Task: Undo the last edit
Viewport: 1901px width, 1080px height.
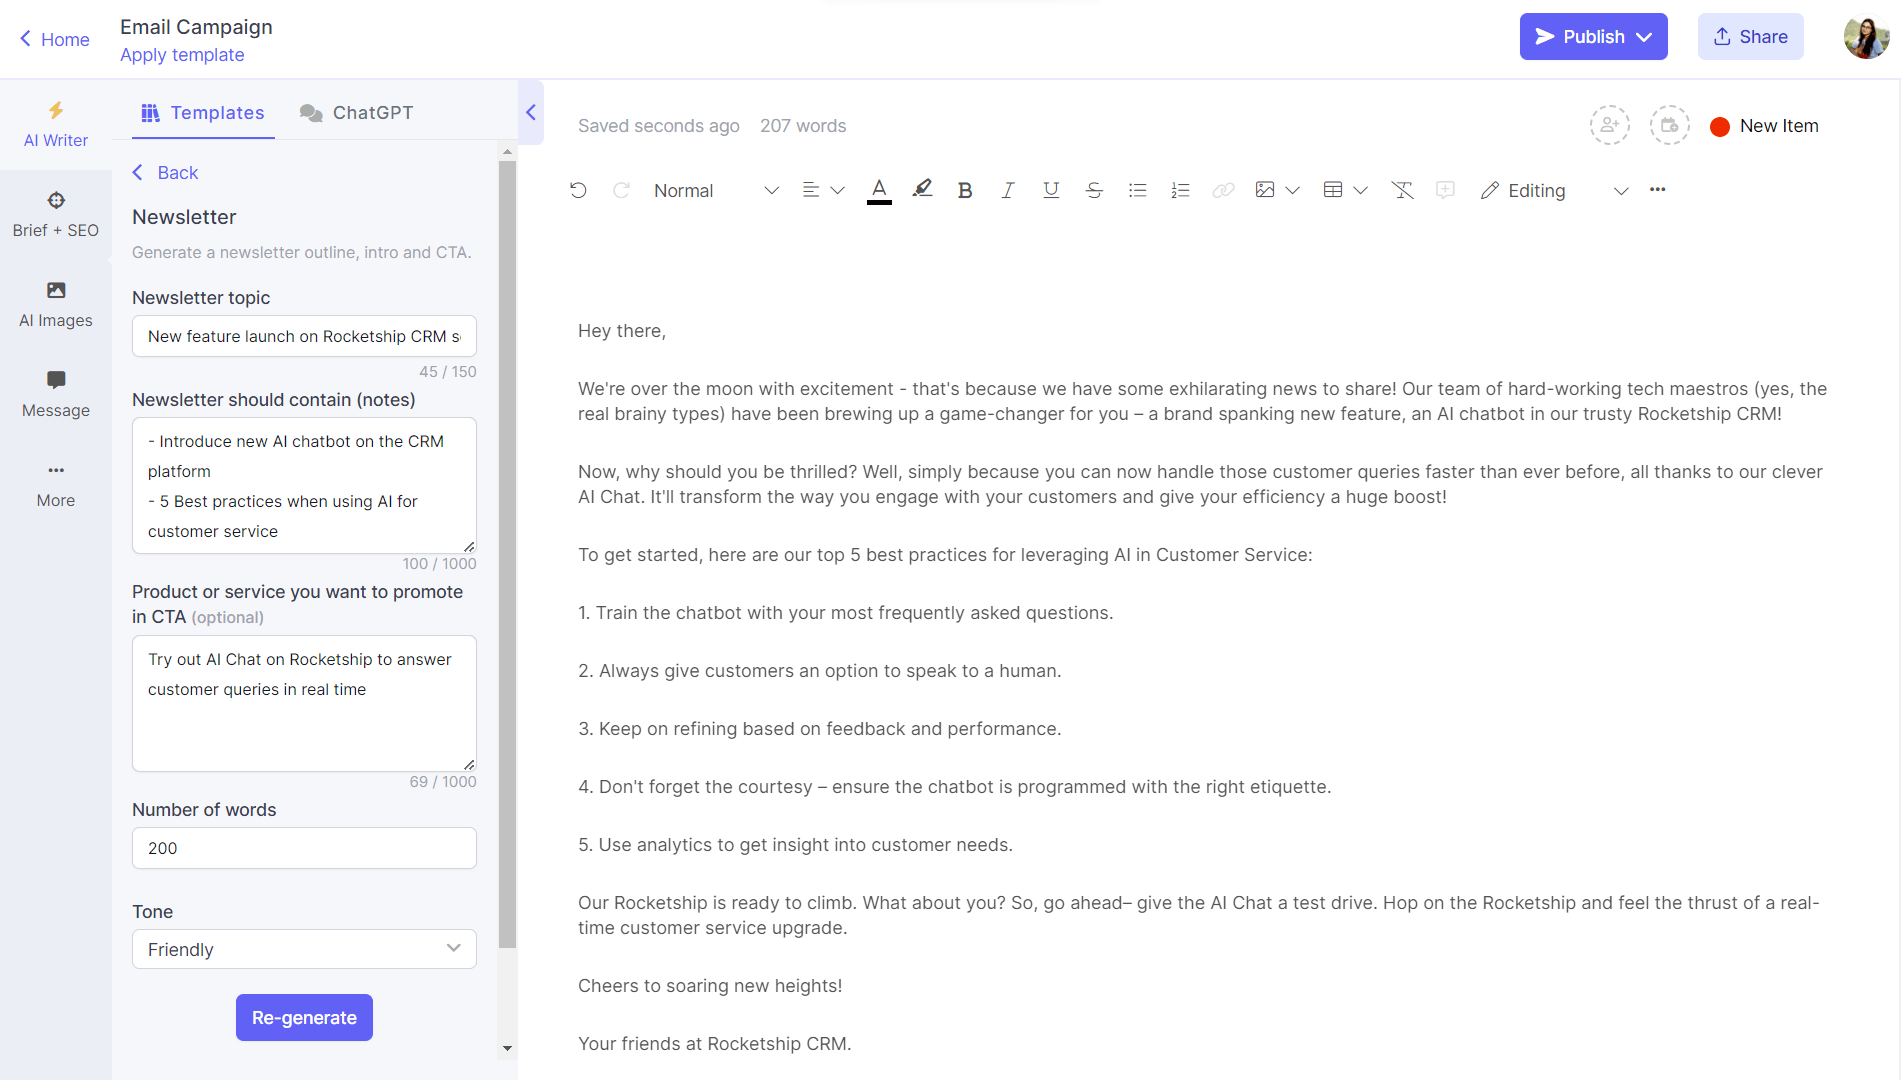Action: 578,190
